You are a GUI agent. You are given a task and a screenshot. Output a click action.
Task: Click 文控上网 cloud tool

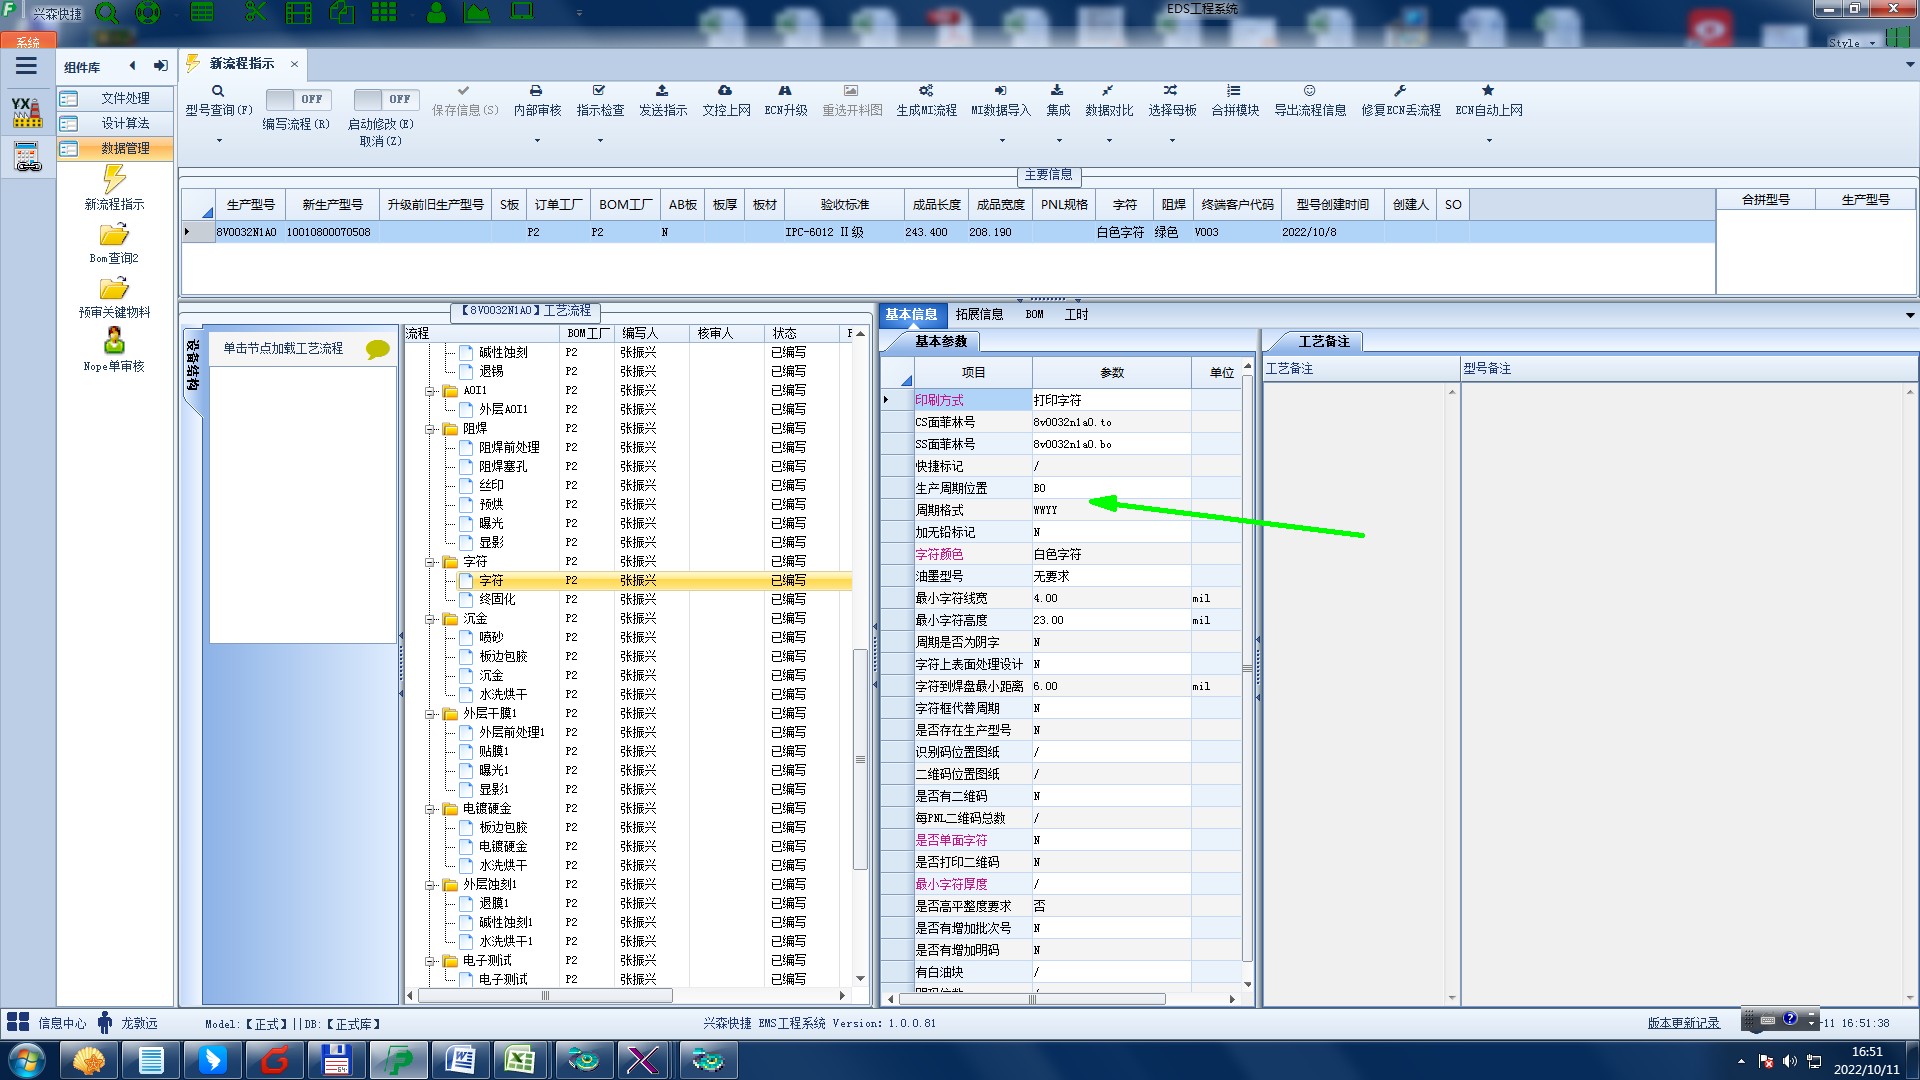pyautogui.click(x=726, y=101)
